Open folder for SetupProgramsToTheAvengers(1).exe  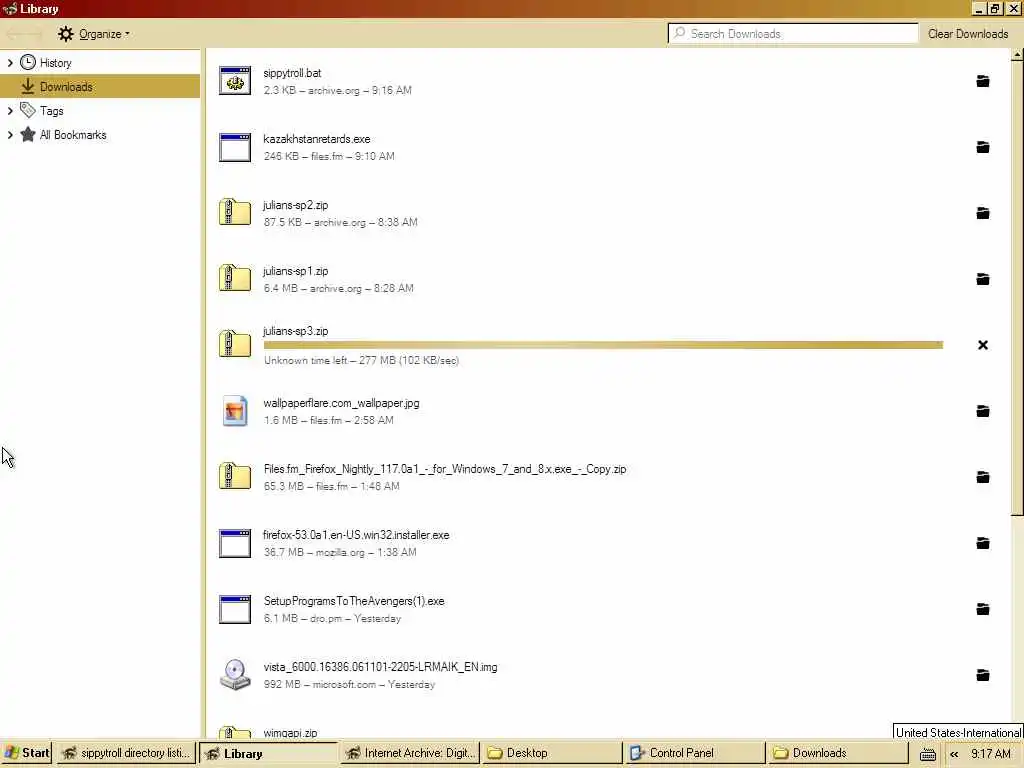click(982, 609)
